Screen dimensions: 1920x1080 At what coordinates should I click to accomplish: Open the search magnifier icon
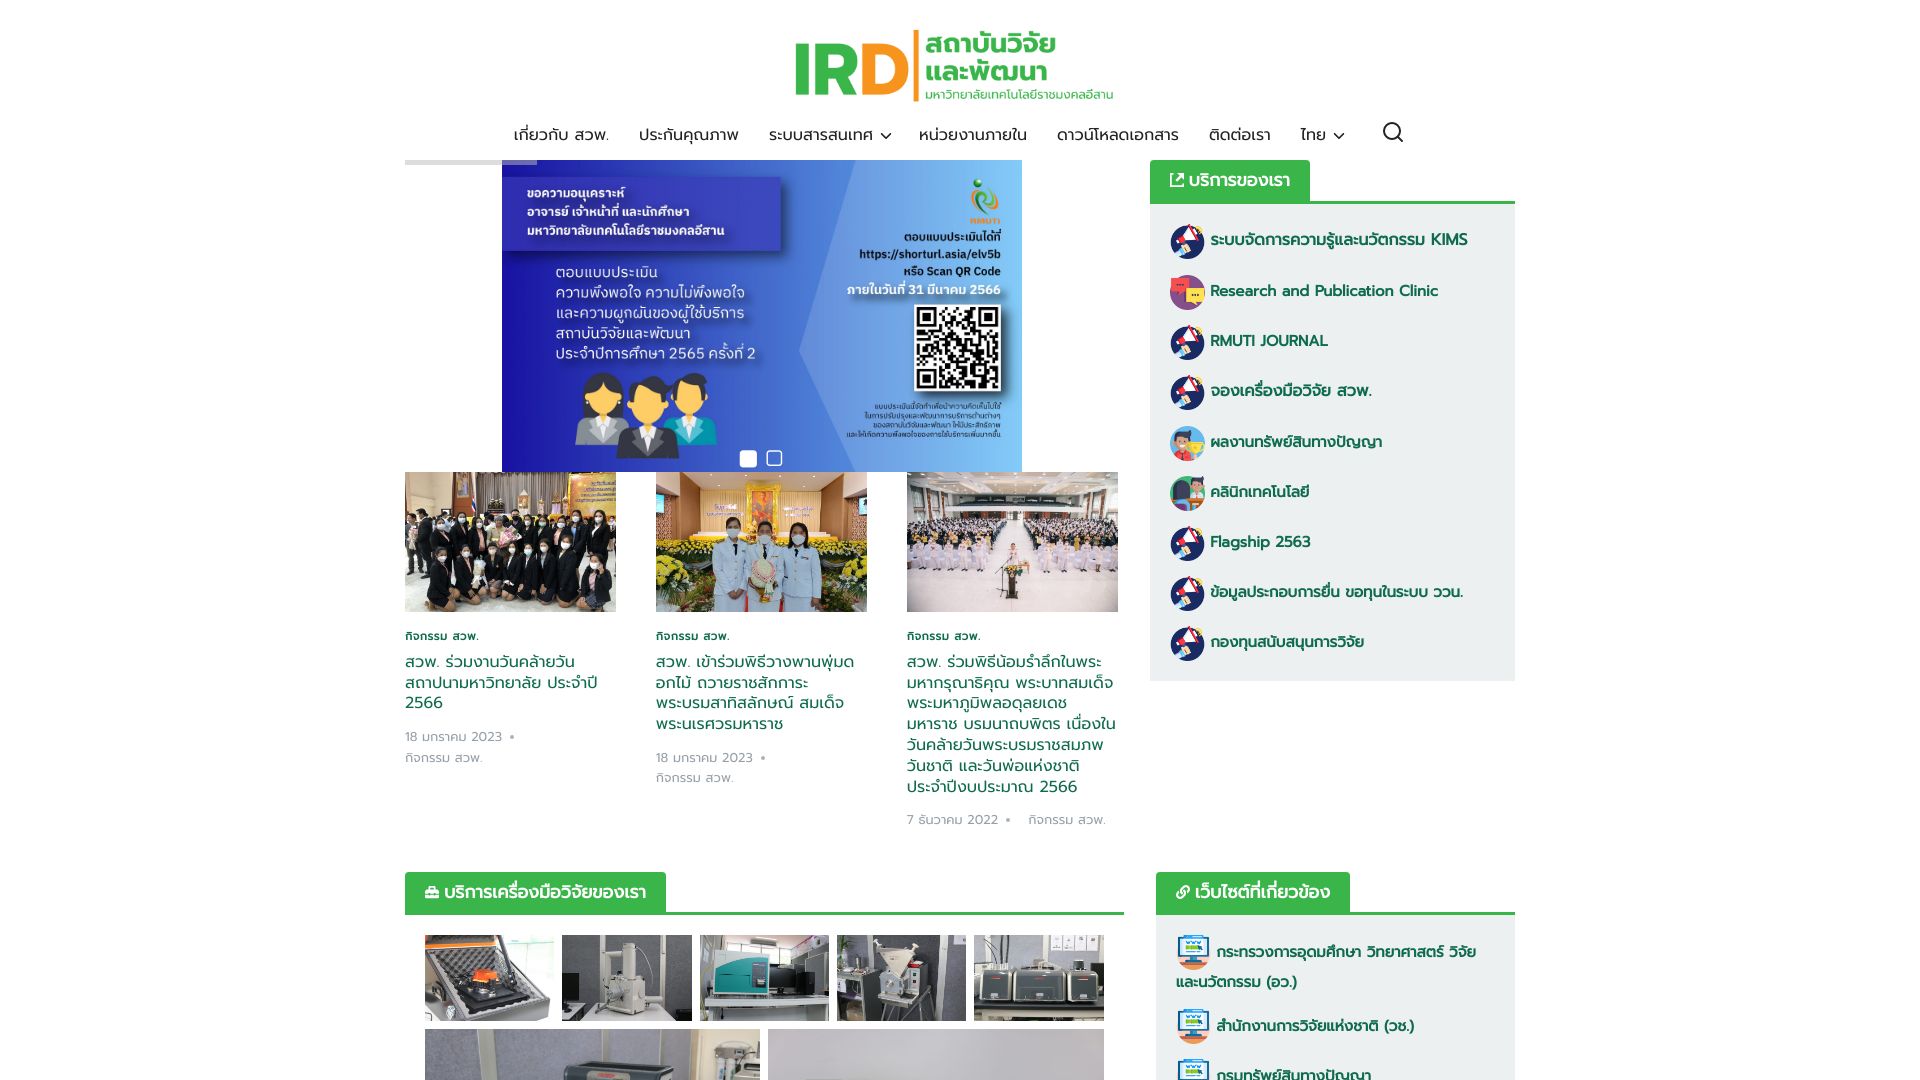[1393, 132]
